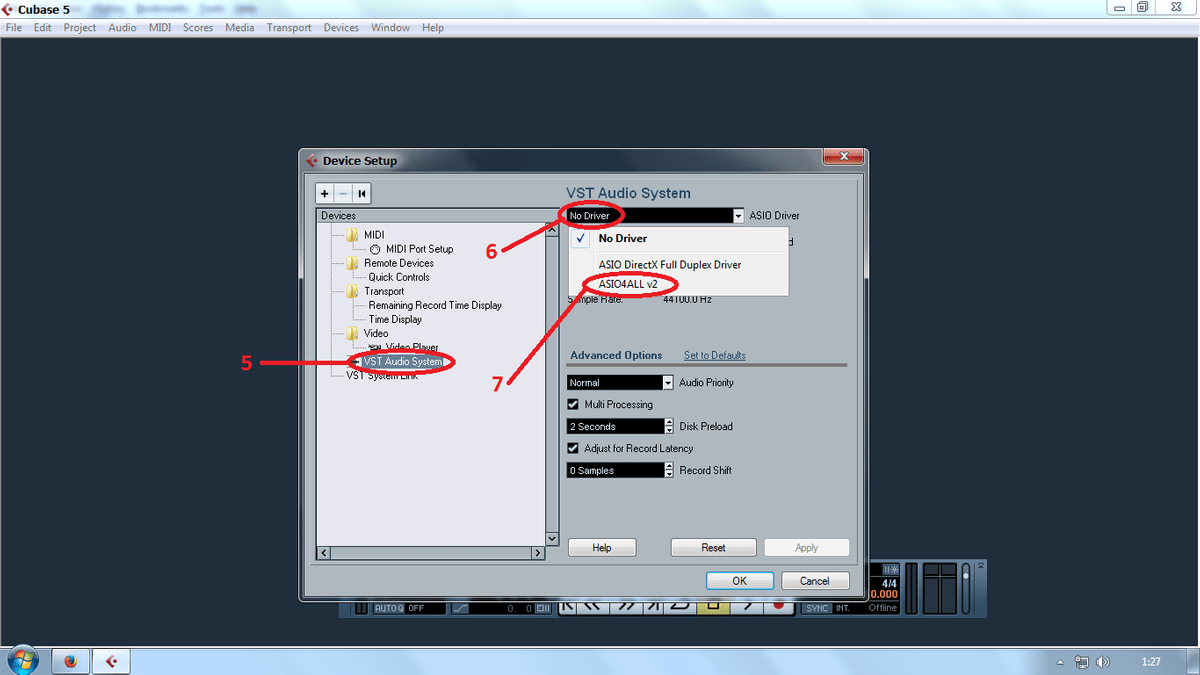Image resolution: width=1200 pixels, height=675 pixels.
Task: Click the Help button in Device Setup
Action: pyautogui.click(x=602, y=548)
